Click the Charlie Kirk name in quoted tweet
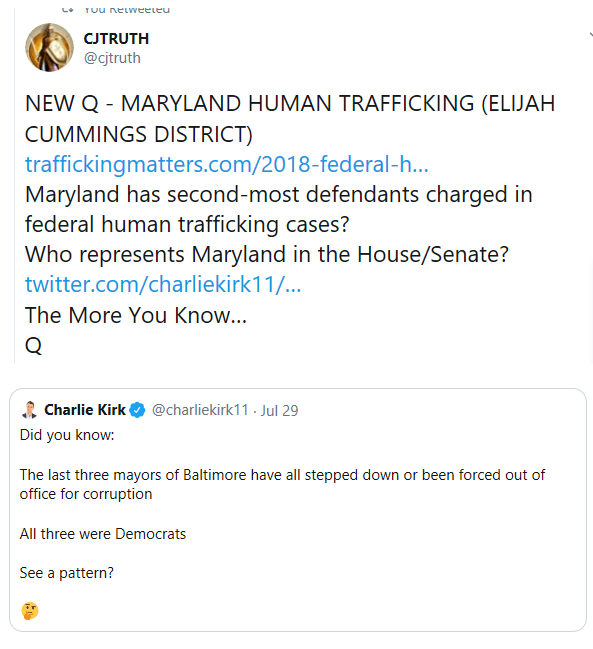This screenshot has height=649, width=593. pyautogui.click(x=85, y=410)
